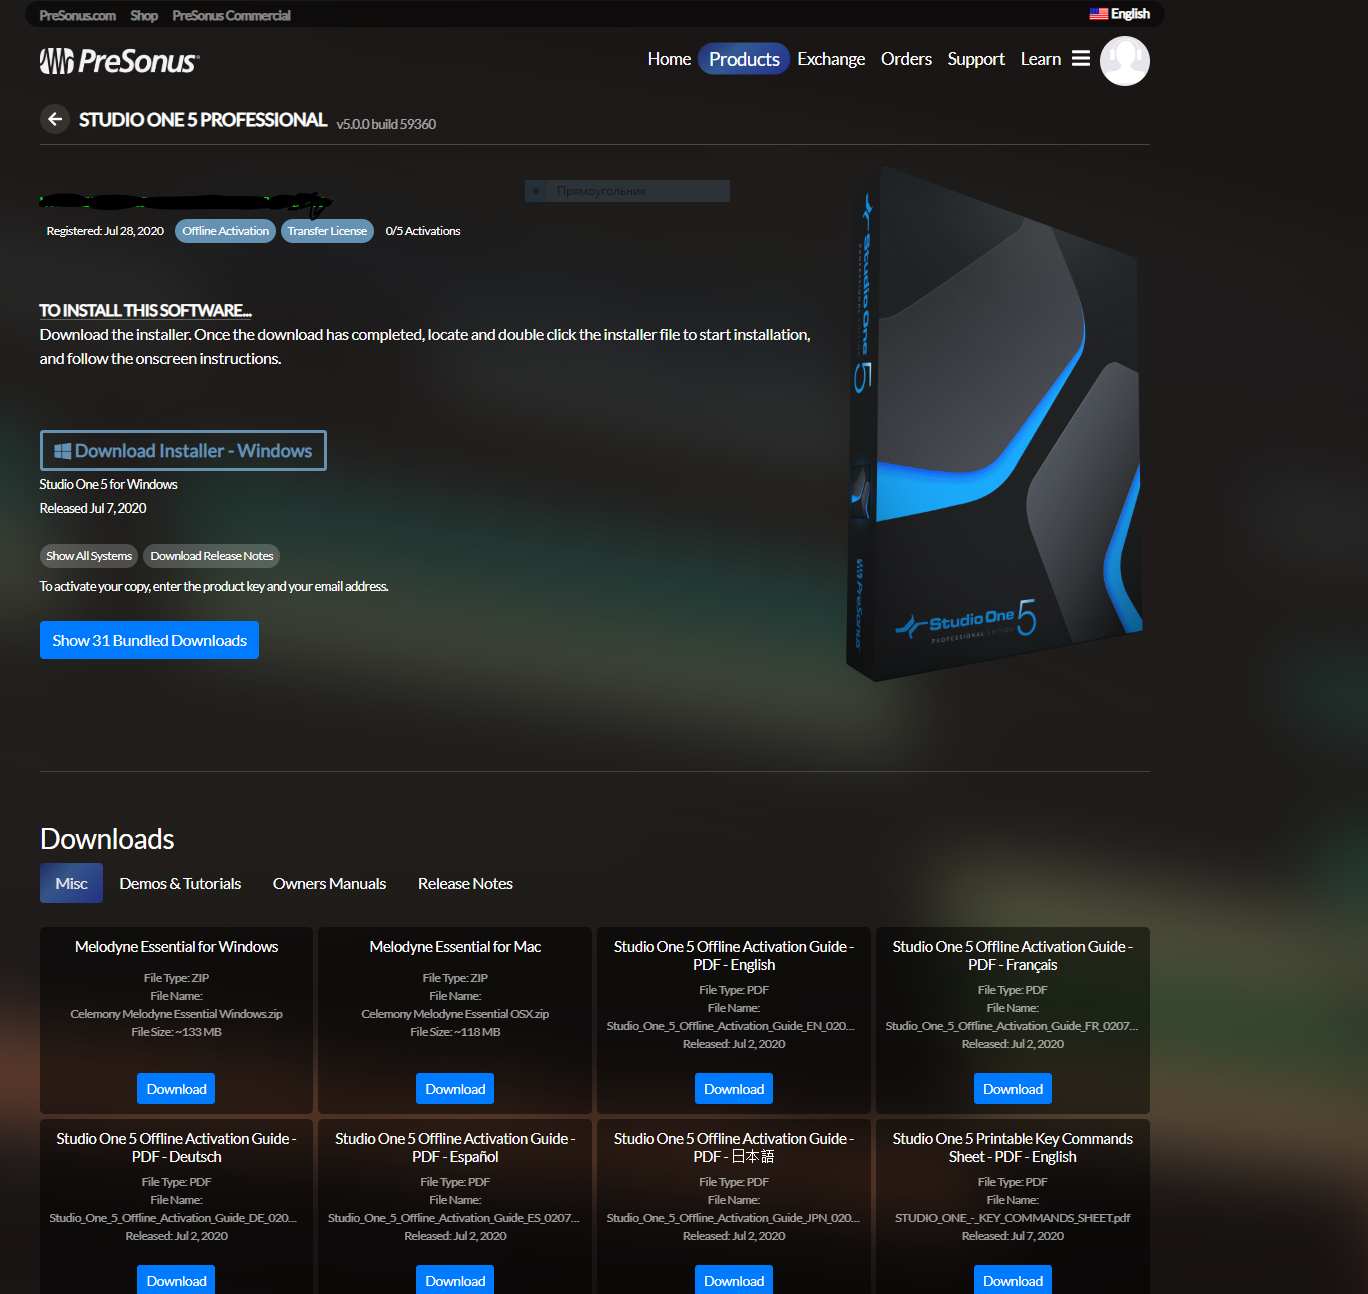Click the v5.0.0 build 59360 text
The width and height of the screenshot is (1368, 1294).
386,124
